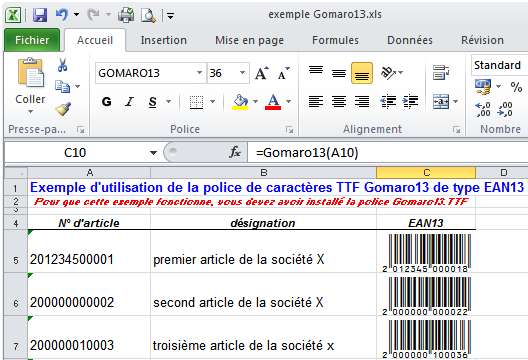Center text horizontally
The height and width of the screenshot is (360, 528).
339,101
